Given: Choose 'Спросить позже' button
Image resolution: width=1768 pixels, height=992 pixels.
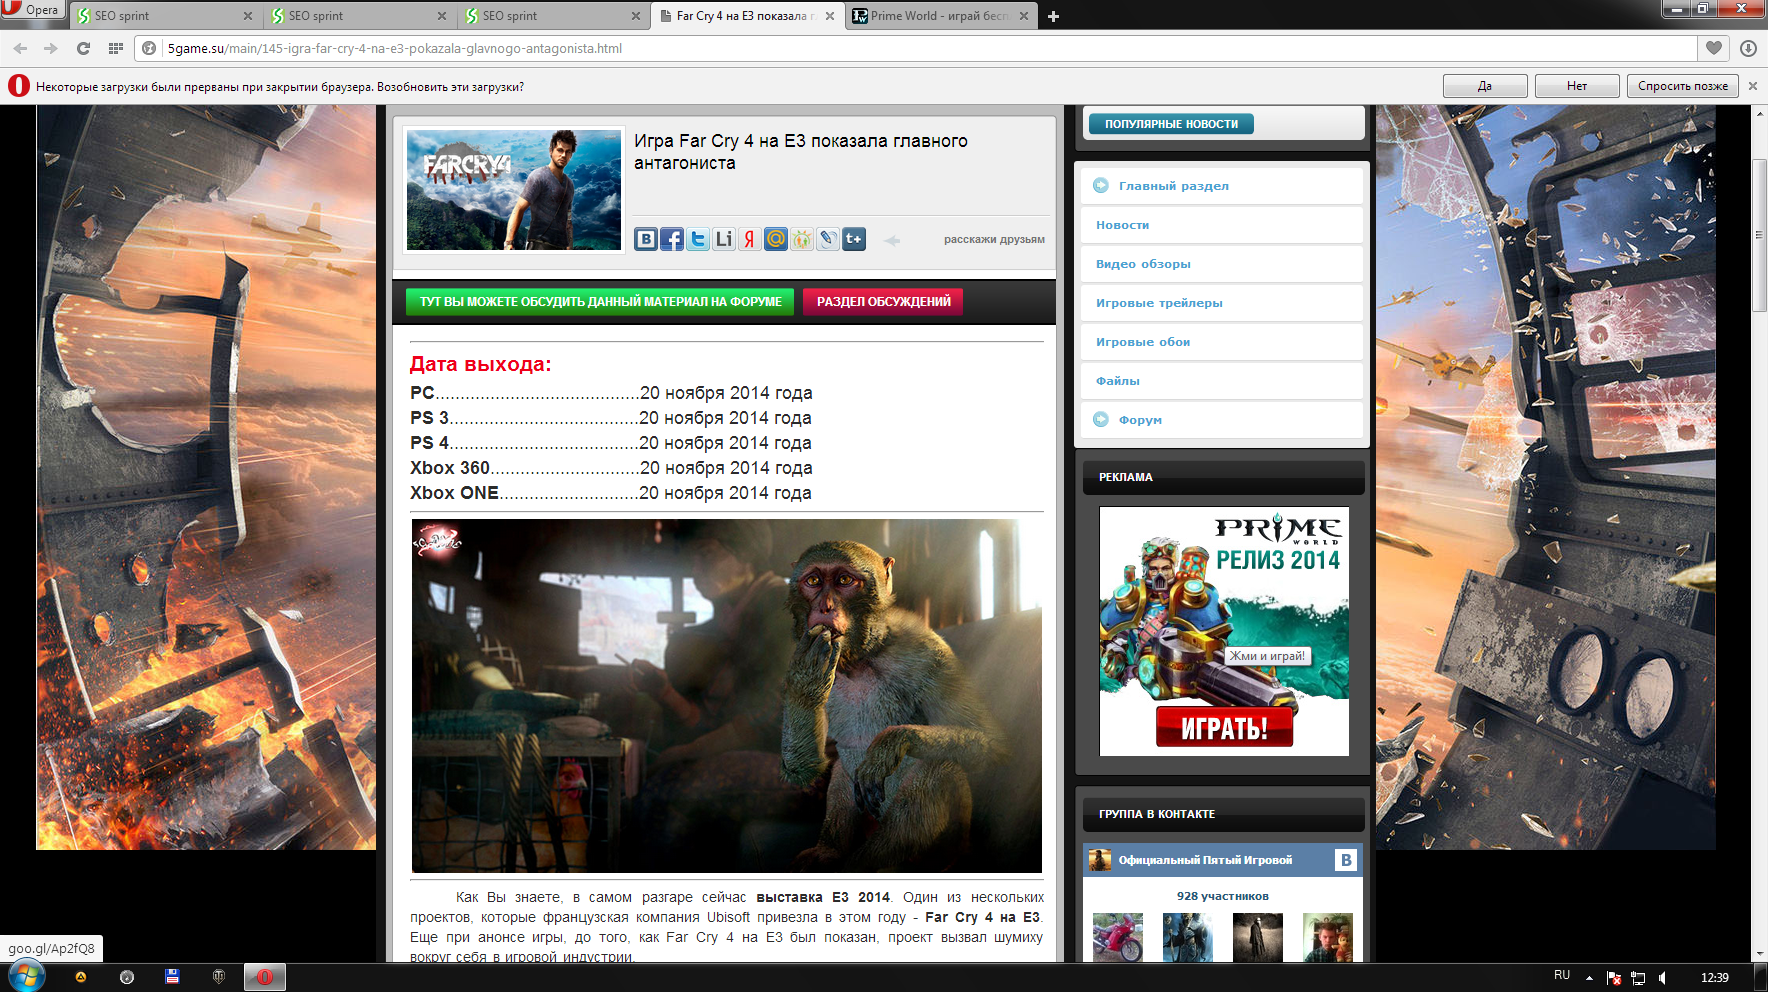Looking at the screenshot, I should tap(1683, 86).
